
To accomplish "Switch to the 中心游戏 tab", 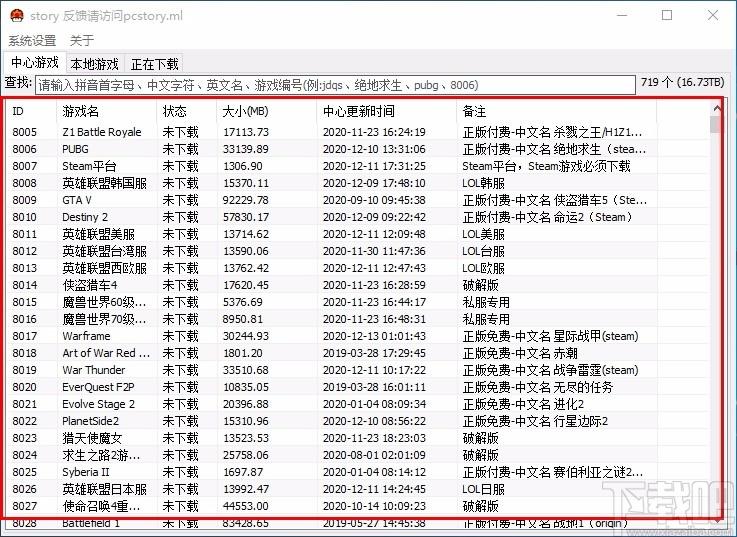I will 35,63.
